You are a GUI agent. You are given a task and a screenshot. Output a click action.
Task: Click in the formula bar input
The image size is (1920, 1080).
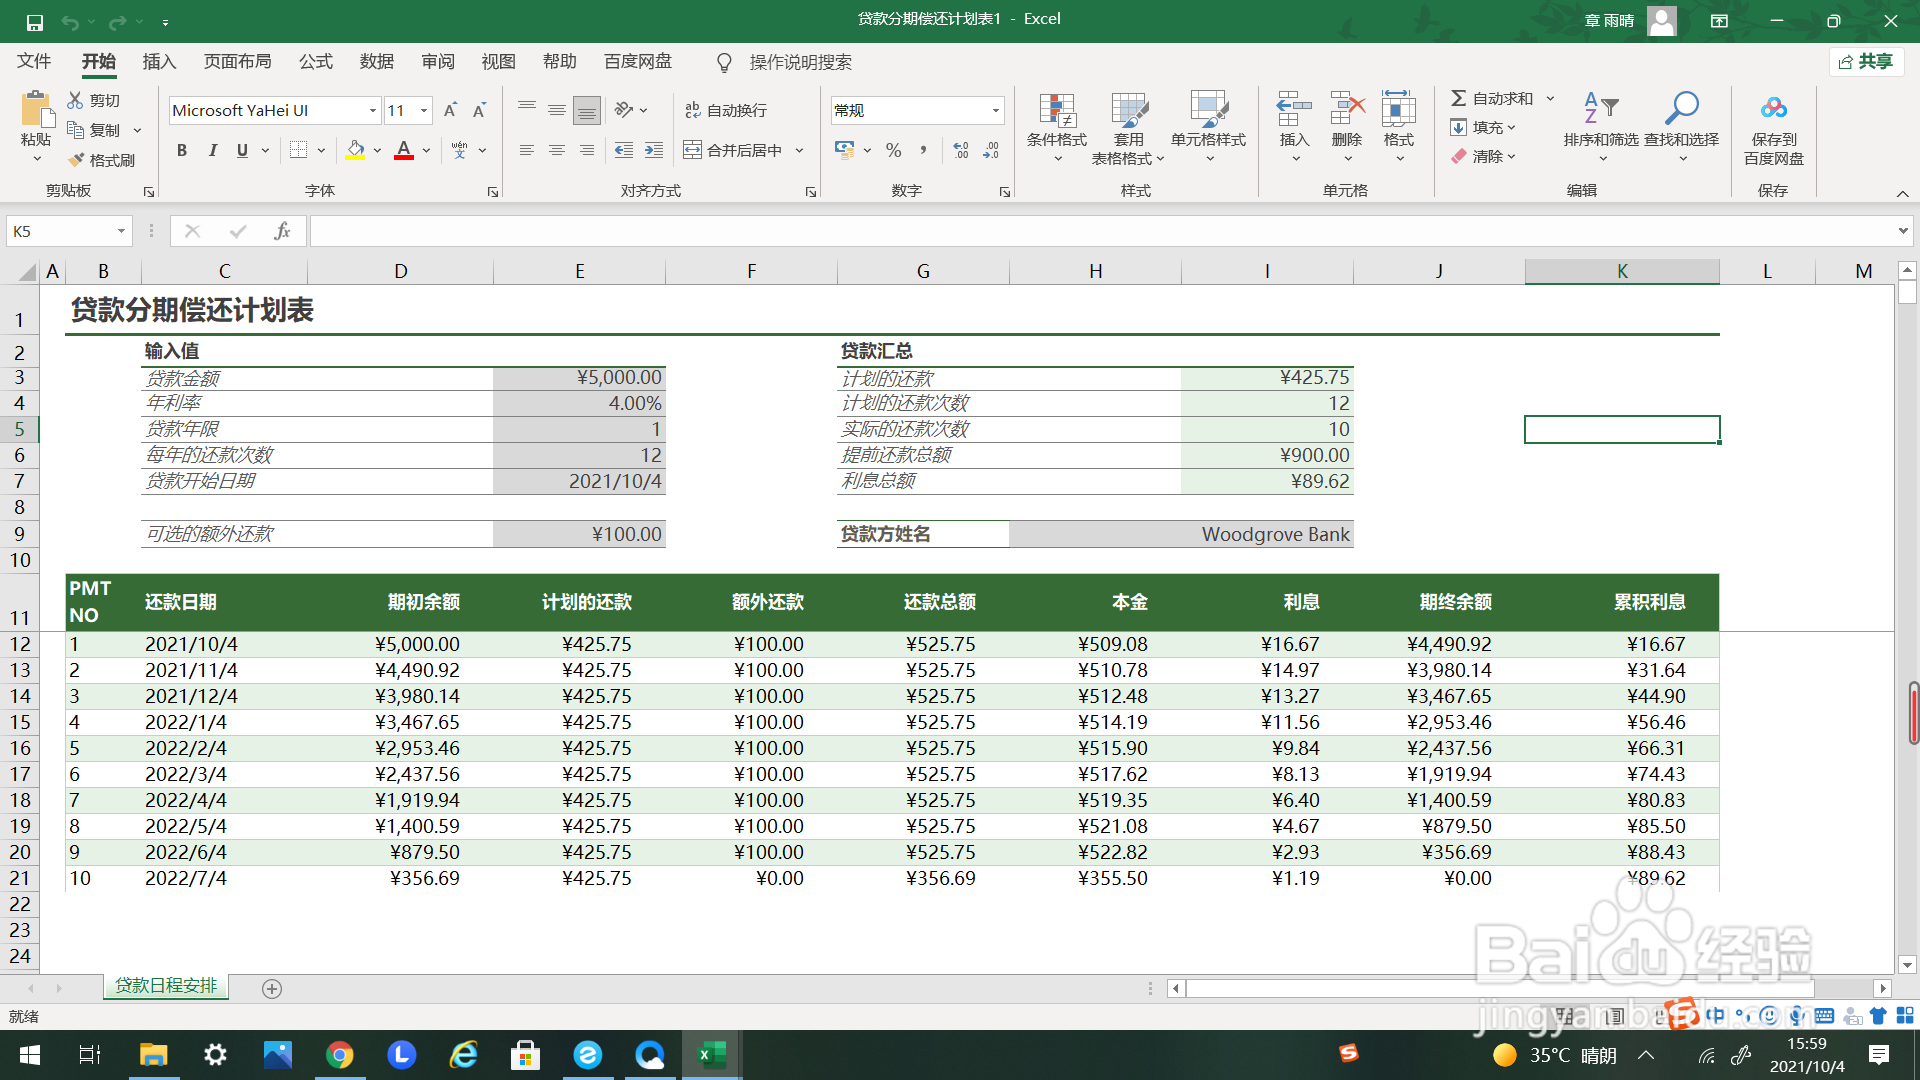1100,231
